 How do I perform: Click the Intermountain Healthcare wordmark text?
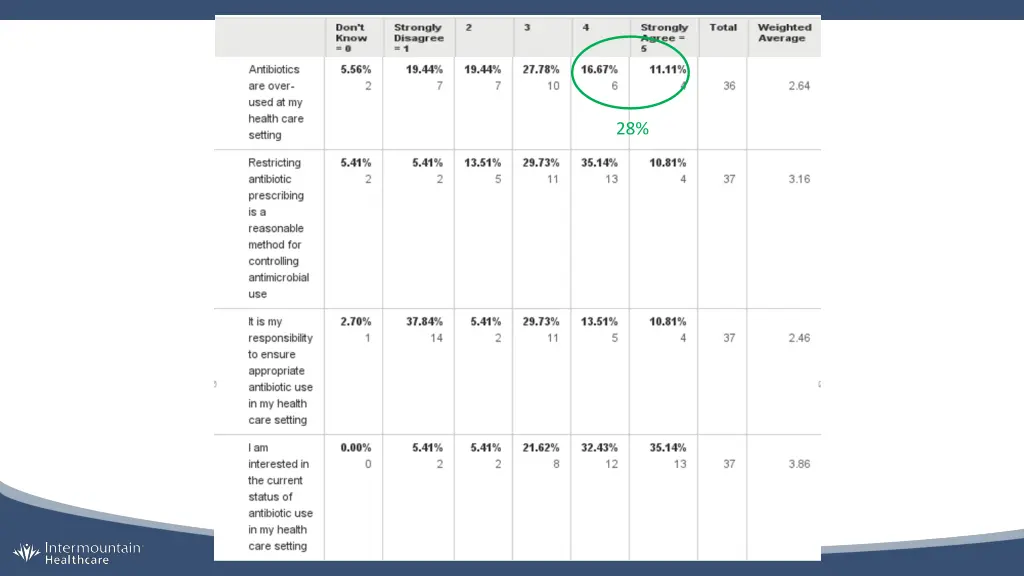(x=93, y=553)
